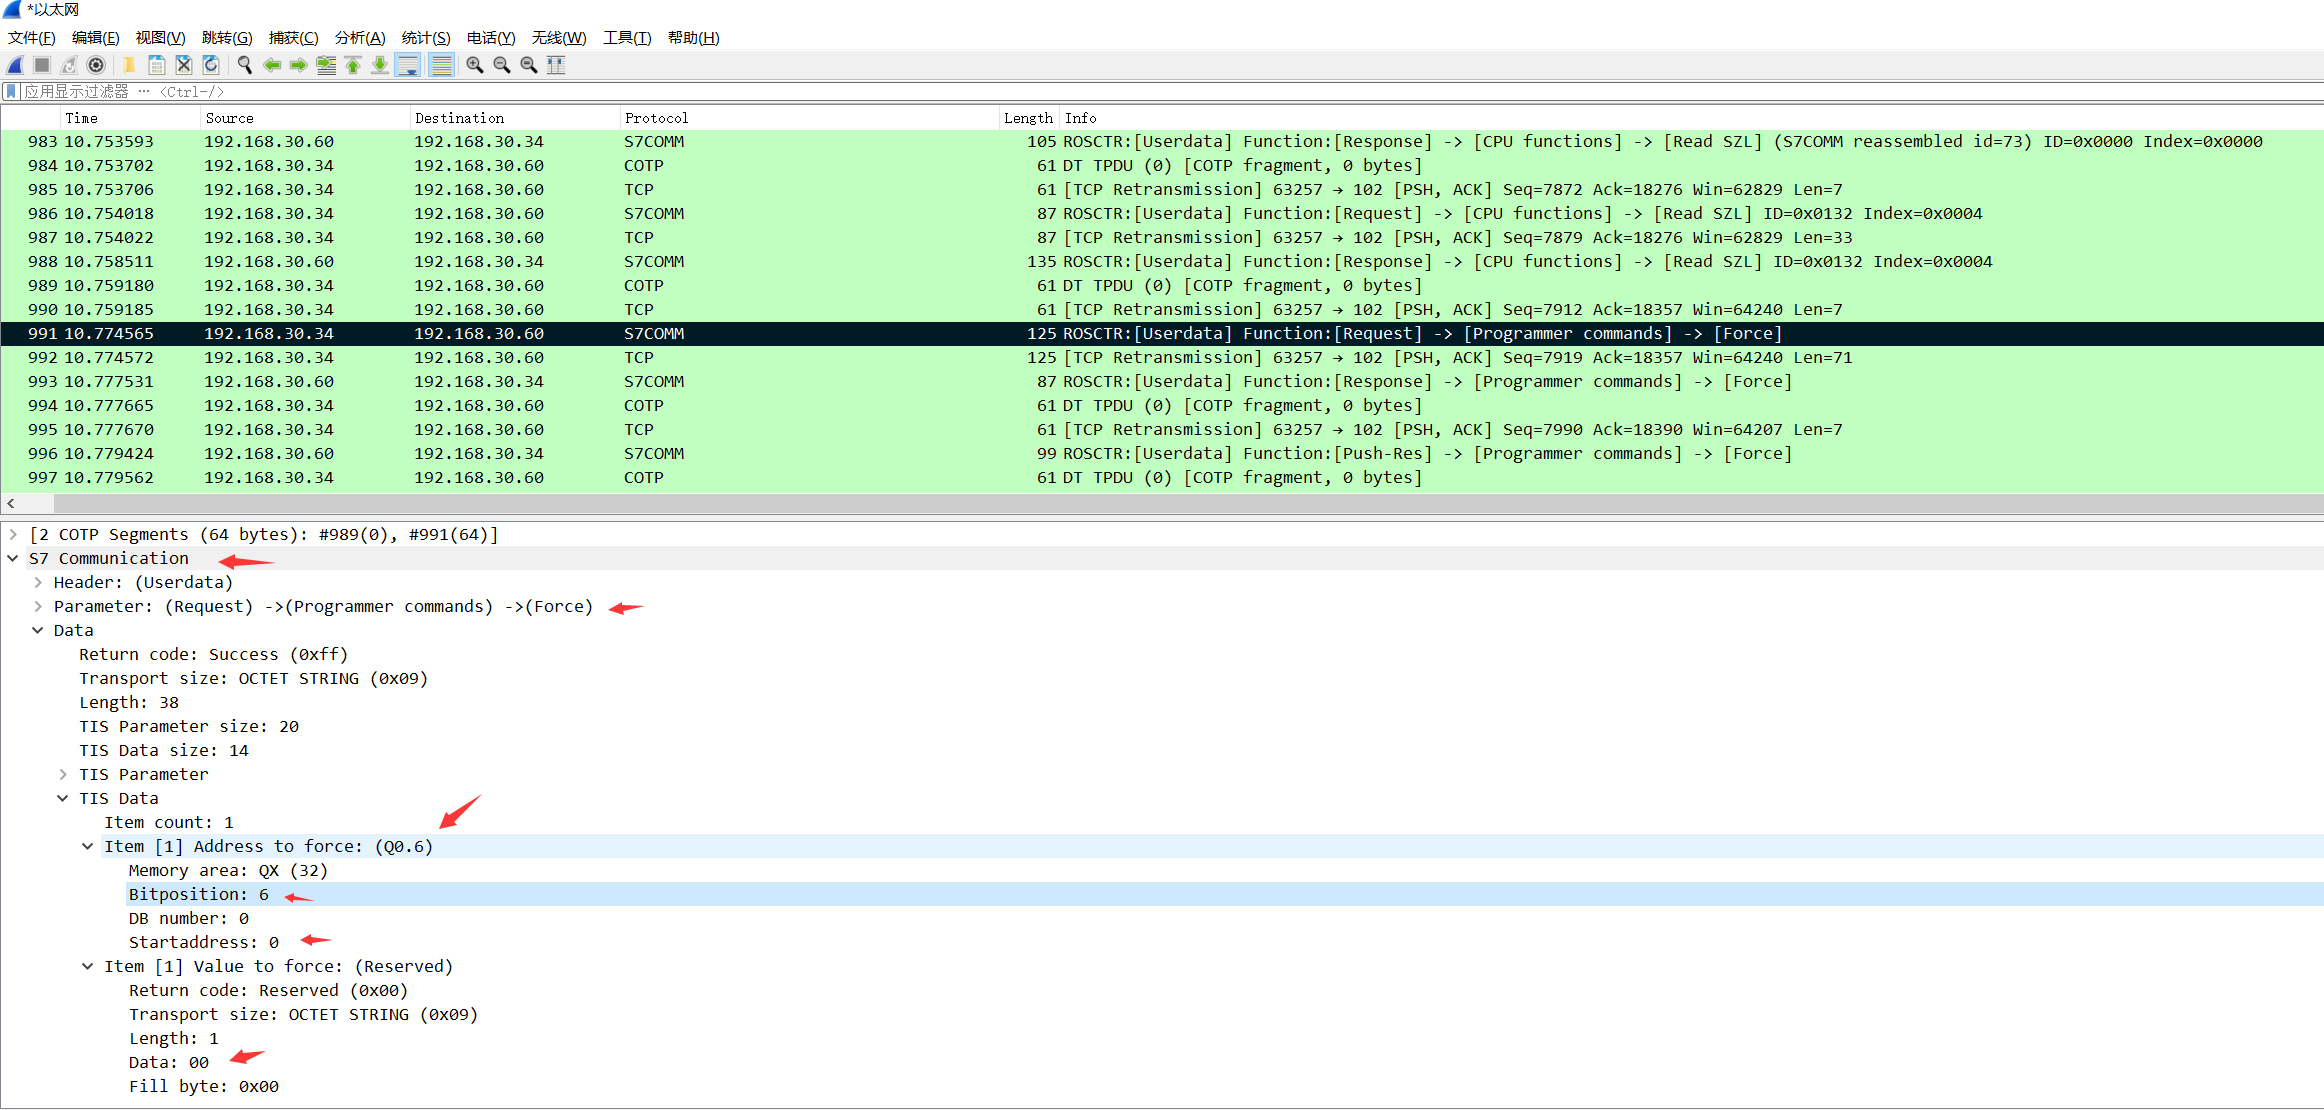Screen dimensions: 2324x1110
Task: Collapse the S7 Communication tree node
Action: coord(13,558)
